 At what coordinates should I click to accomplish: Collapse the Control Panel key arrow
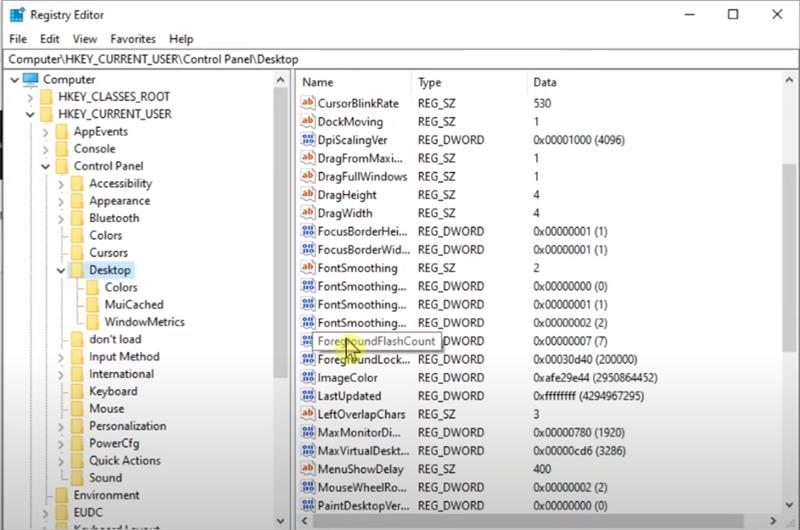tap(45, 166)
